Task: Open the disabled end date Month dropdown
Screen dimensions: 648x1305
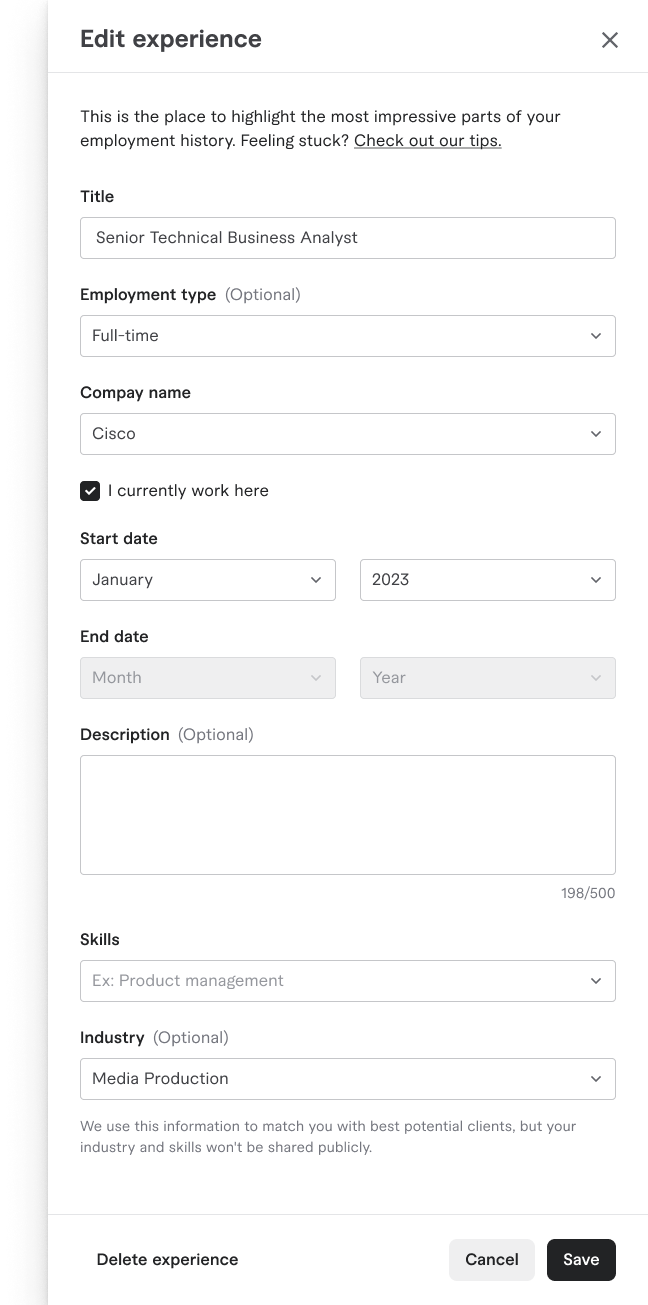Action: coord(208,678)
